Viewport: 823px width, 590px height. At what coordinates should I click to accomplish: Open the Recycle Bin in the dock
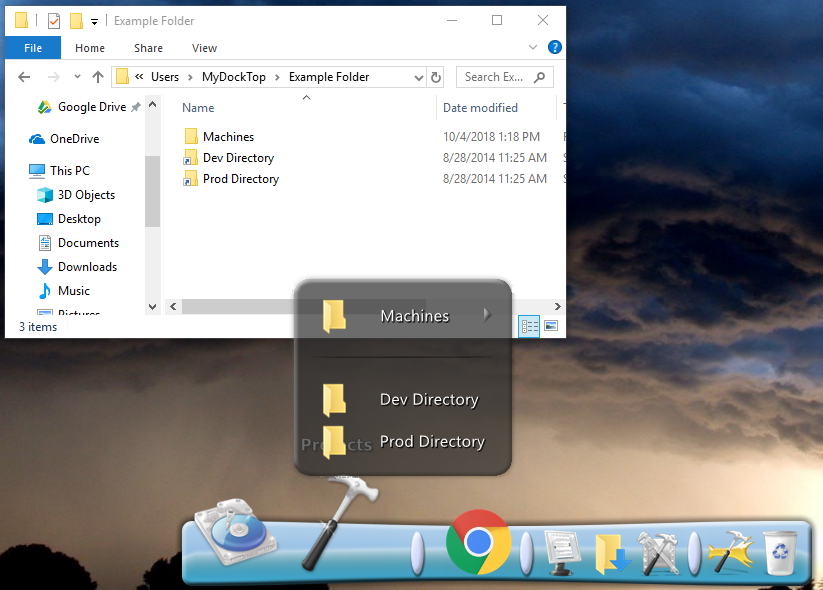pyautogui.click(x=780, y=551)
